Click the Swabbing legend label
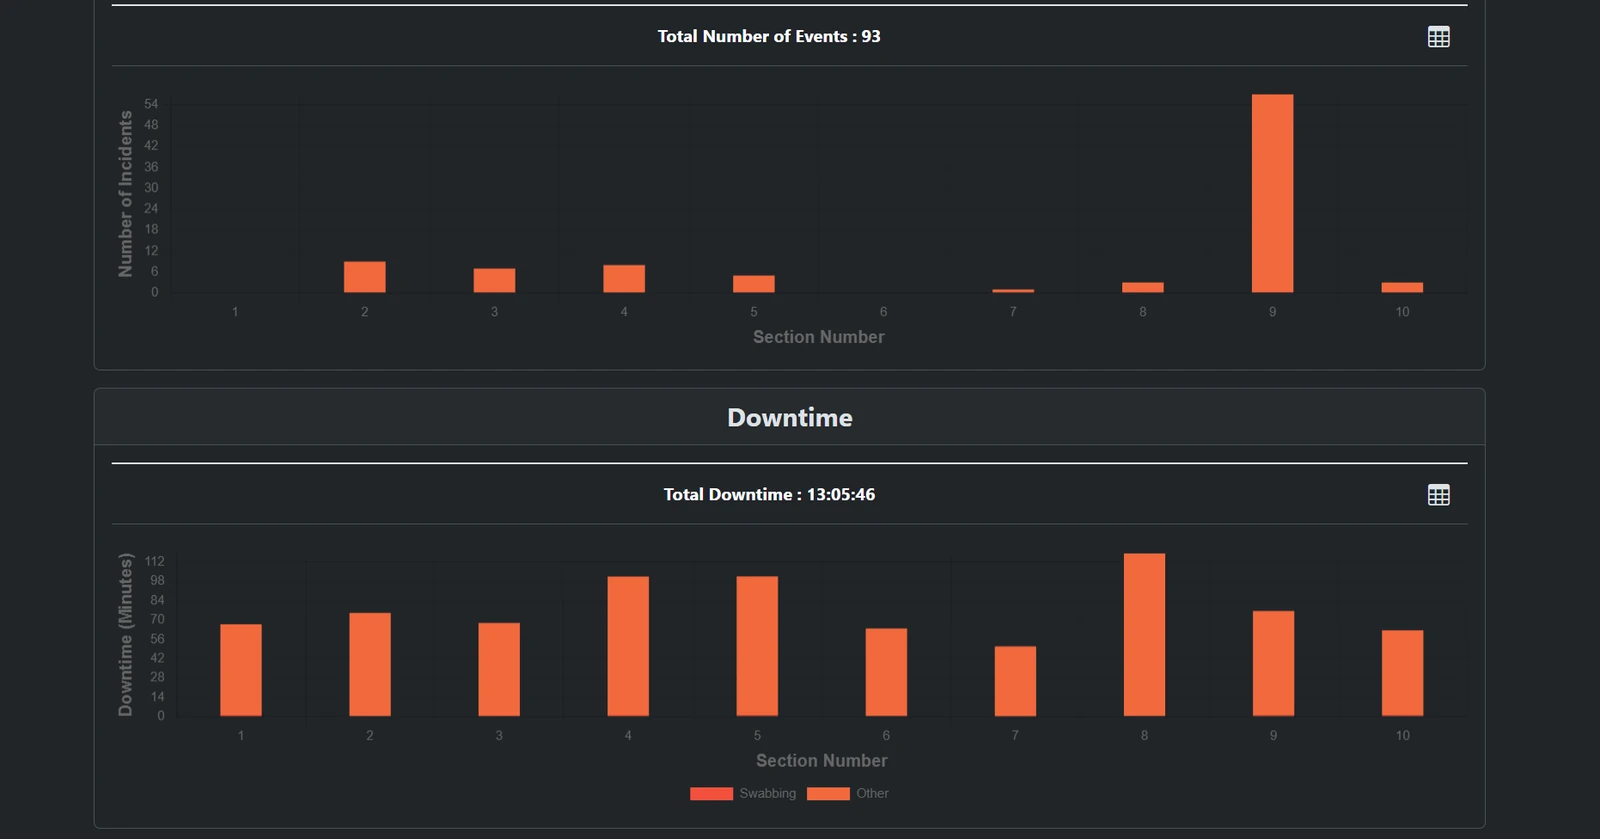The width and height of the screenshot is (1600, 839). [x=768, y=794]
